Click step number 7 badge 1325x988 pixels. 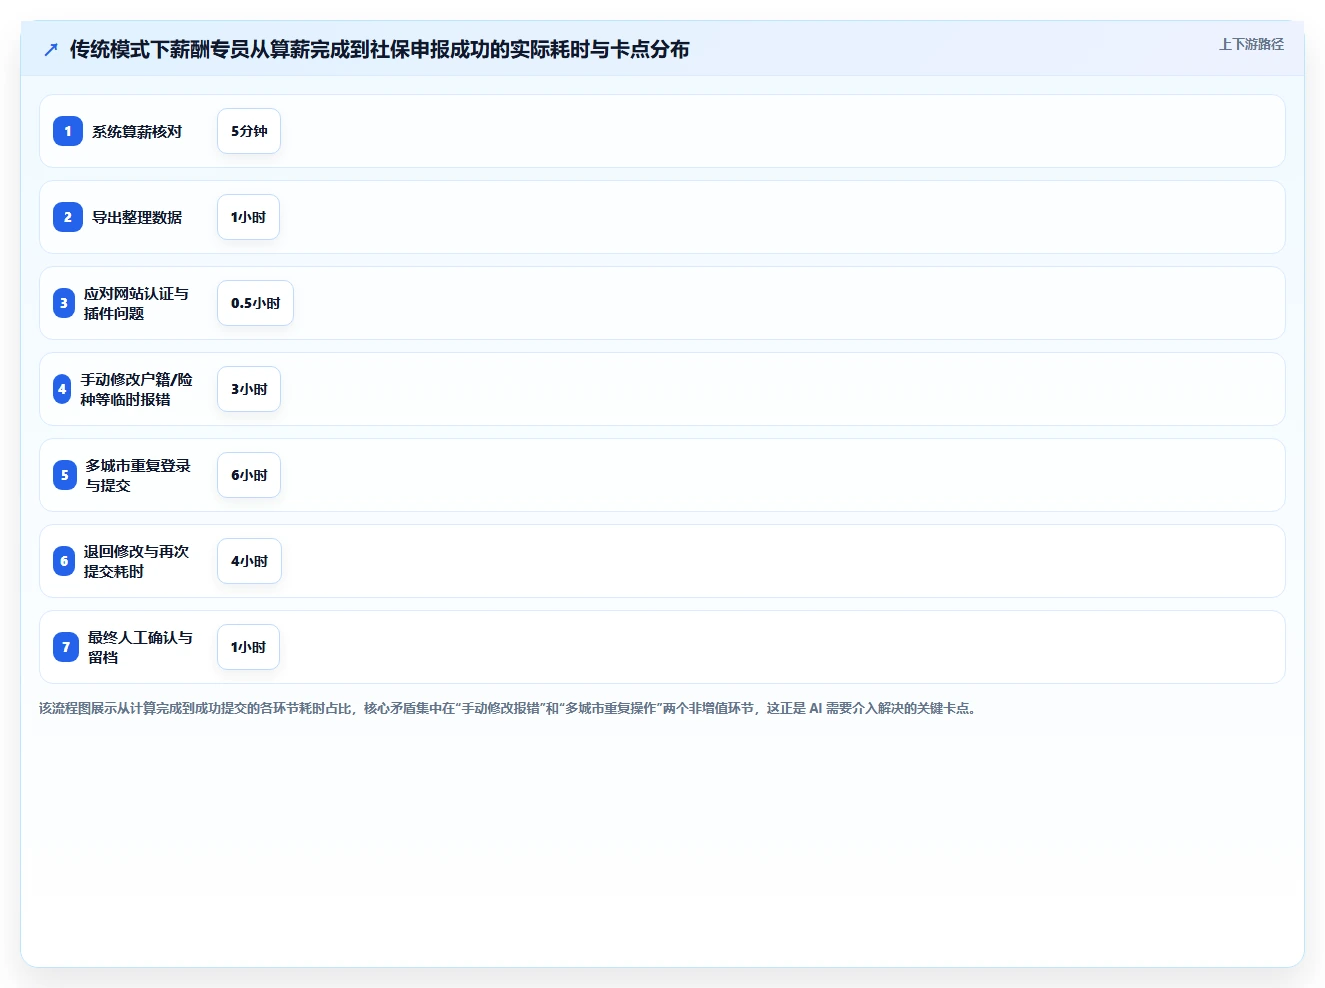click(66, 647)
